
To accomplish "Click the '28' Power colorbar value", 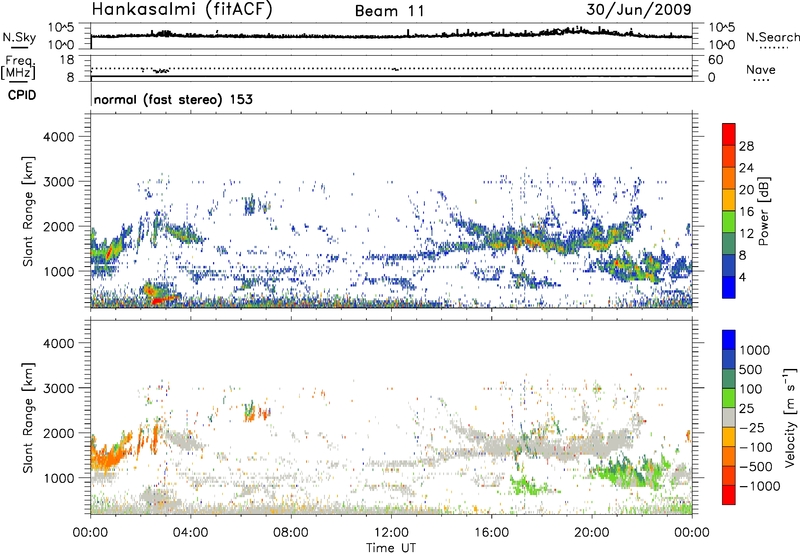I will point(746,146).
